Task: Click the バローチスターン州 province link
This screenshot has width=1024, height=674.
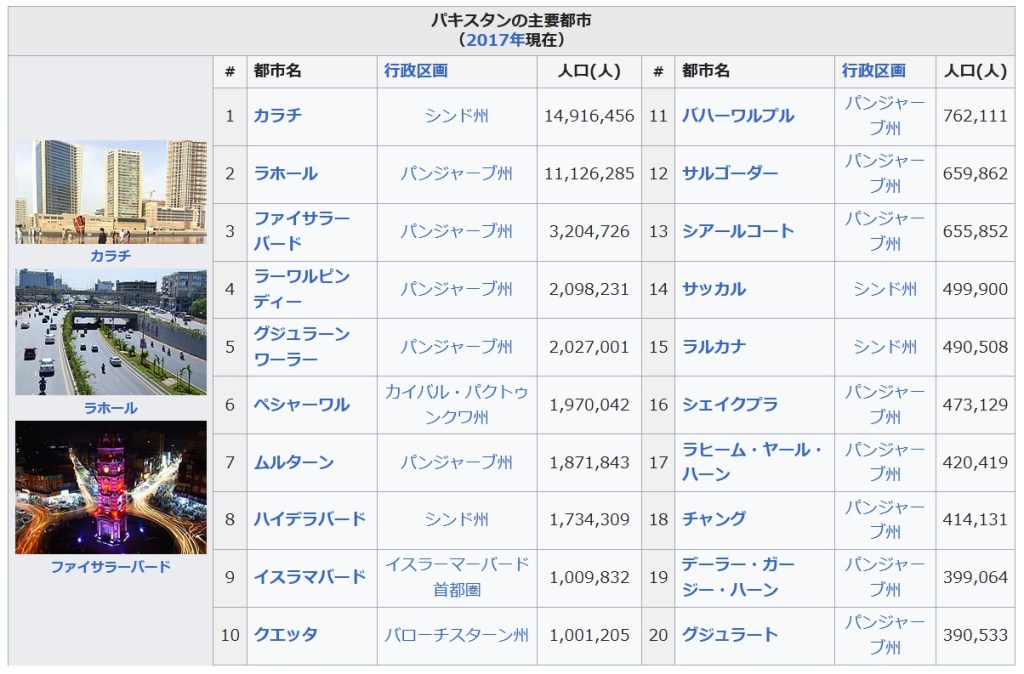Action: click(x=456, y=635)
